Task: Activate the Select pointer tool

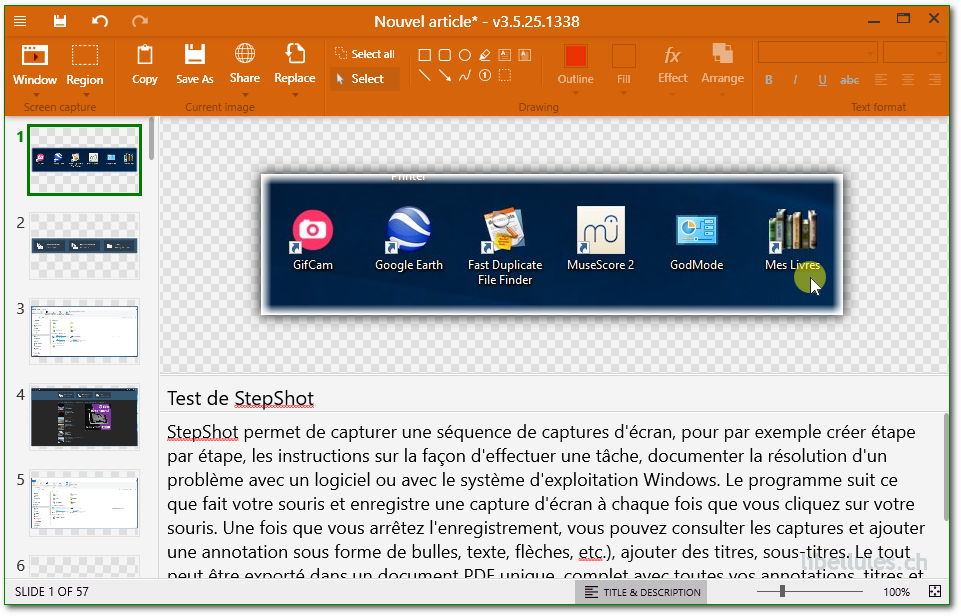Action: [x=365, y=78]
